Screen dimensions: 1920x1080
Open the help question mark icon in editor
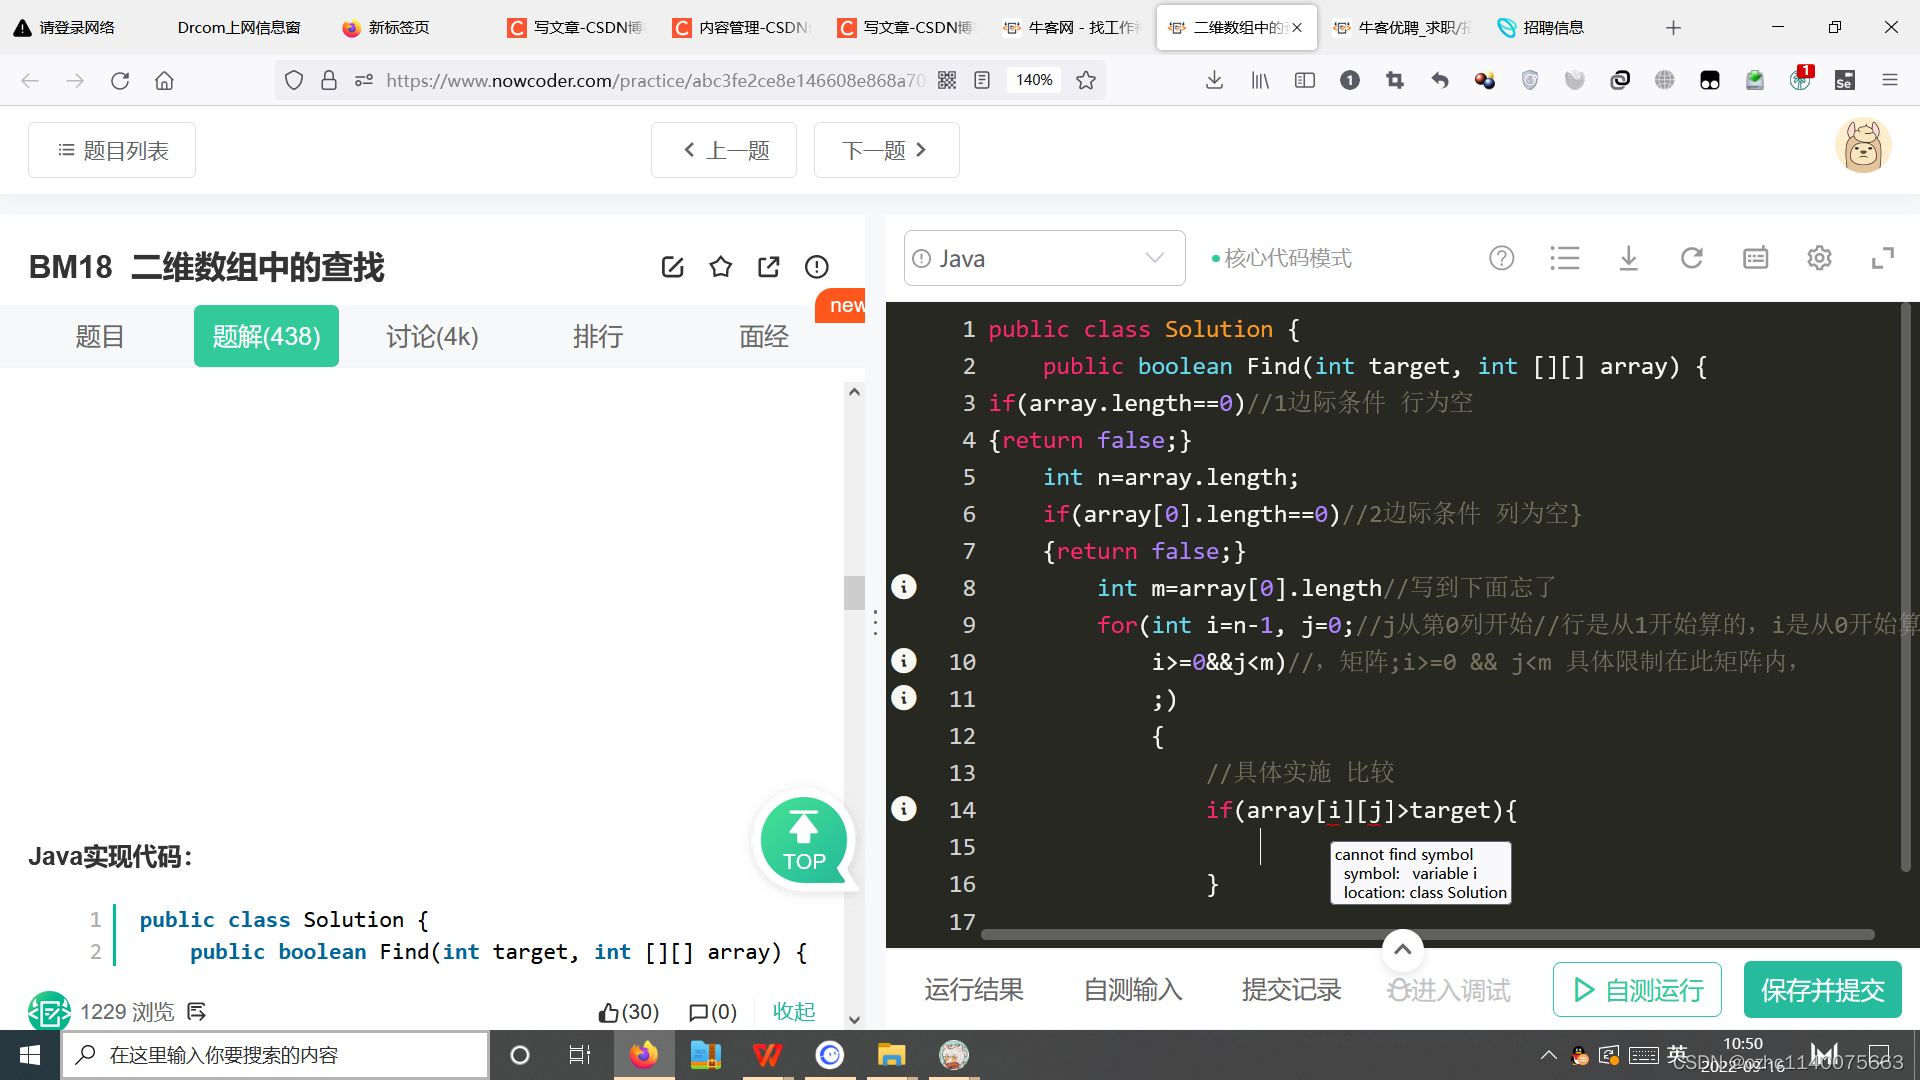point(1501,259)
